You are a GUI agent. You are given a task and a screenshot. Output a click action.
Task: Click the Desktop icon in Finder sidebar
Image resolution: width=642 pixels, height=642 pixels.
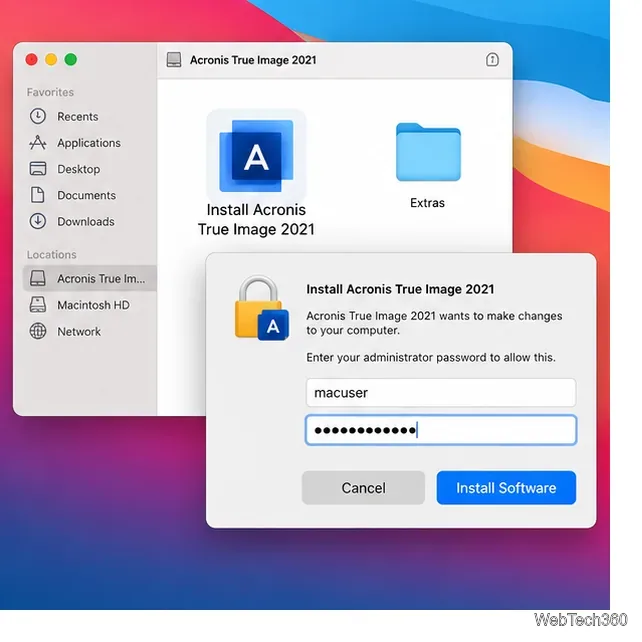tap(38, 169)
